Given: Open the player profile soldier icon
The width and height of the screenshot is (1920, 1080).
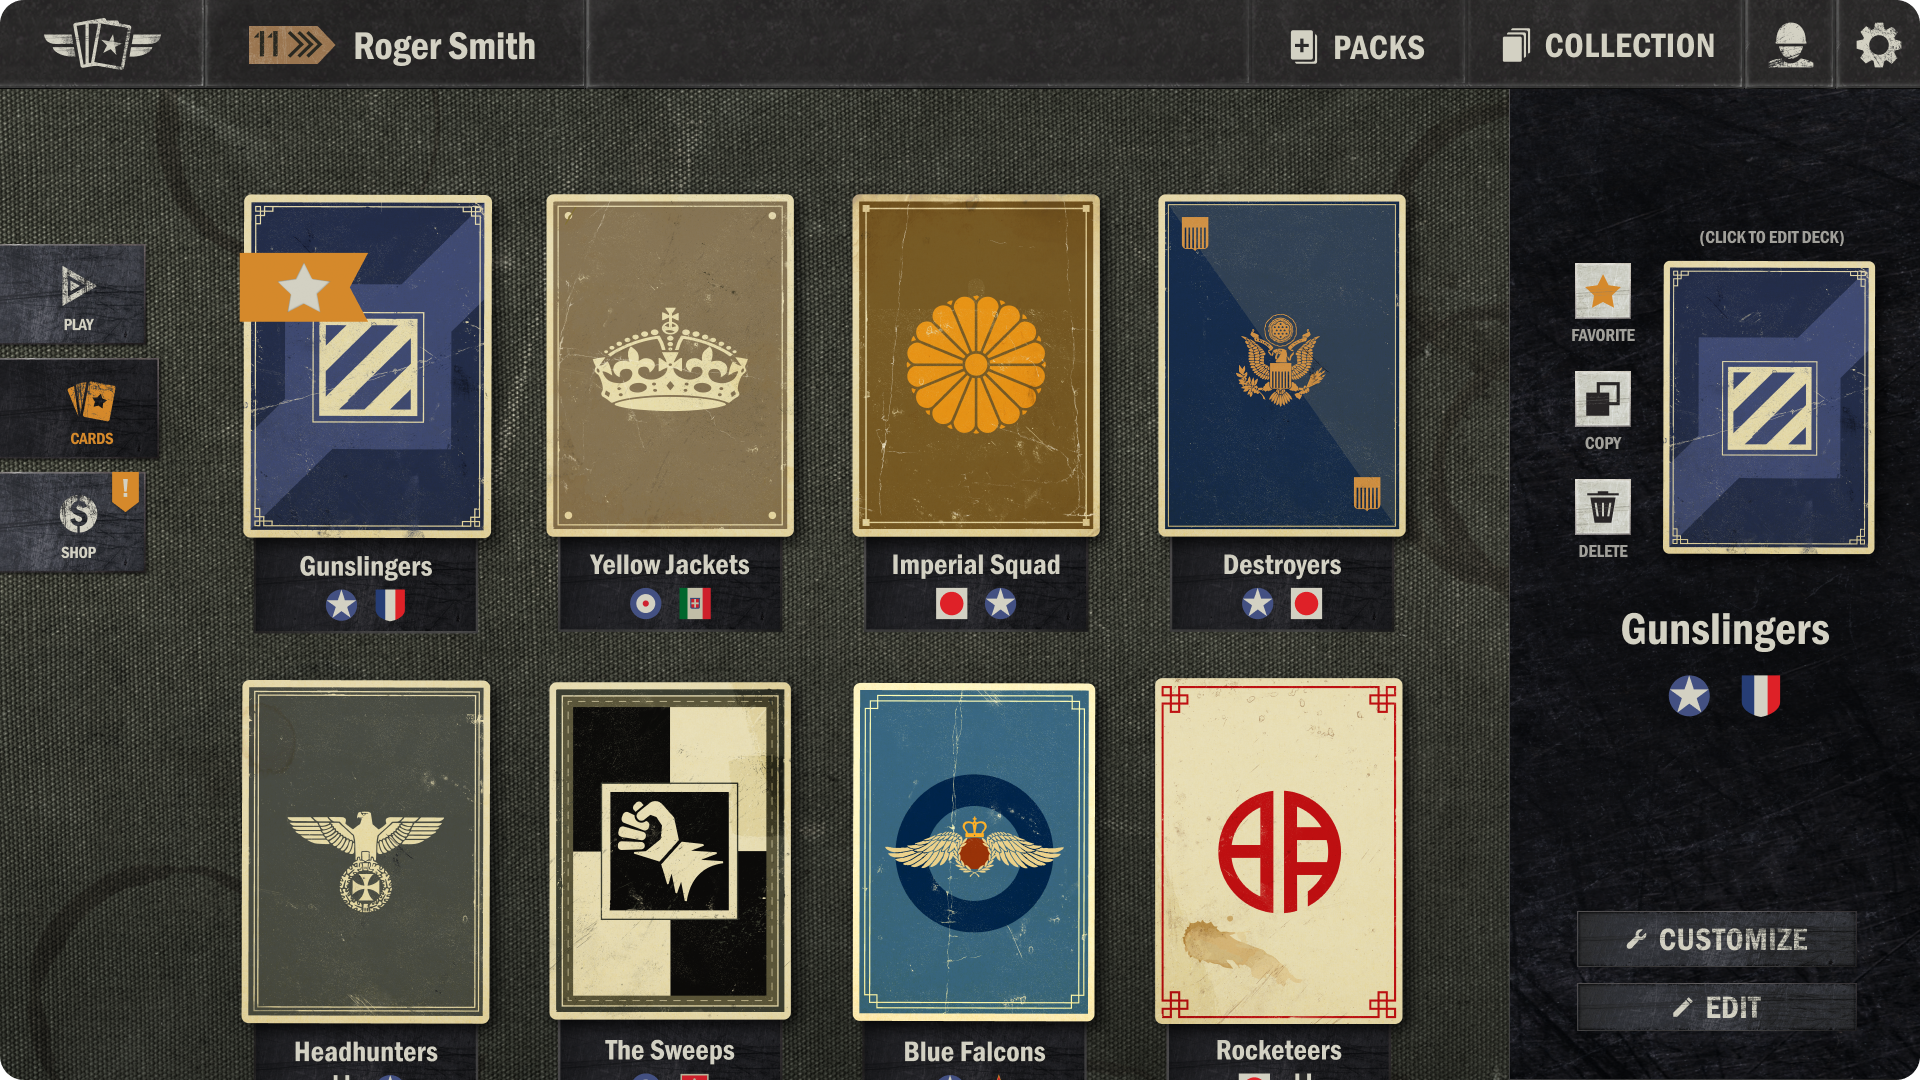Looking at the screenshot, I should (x=1790, y=45).
